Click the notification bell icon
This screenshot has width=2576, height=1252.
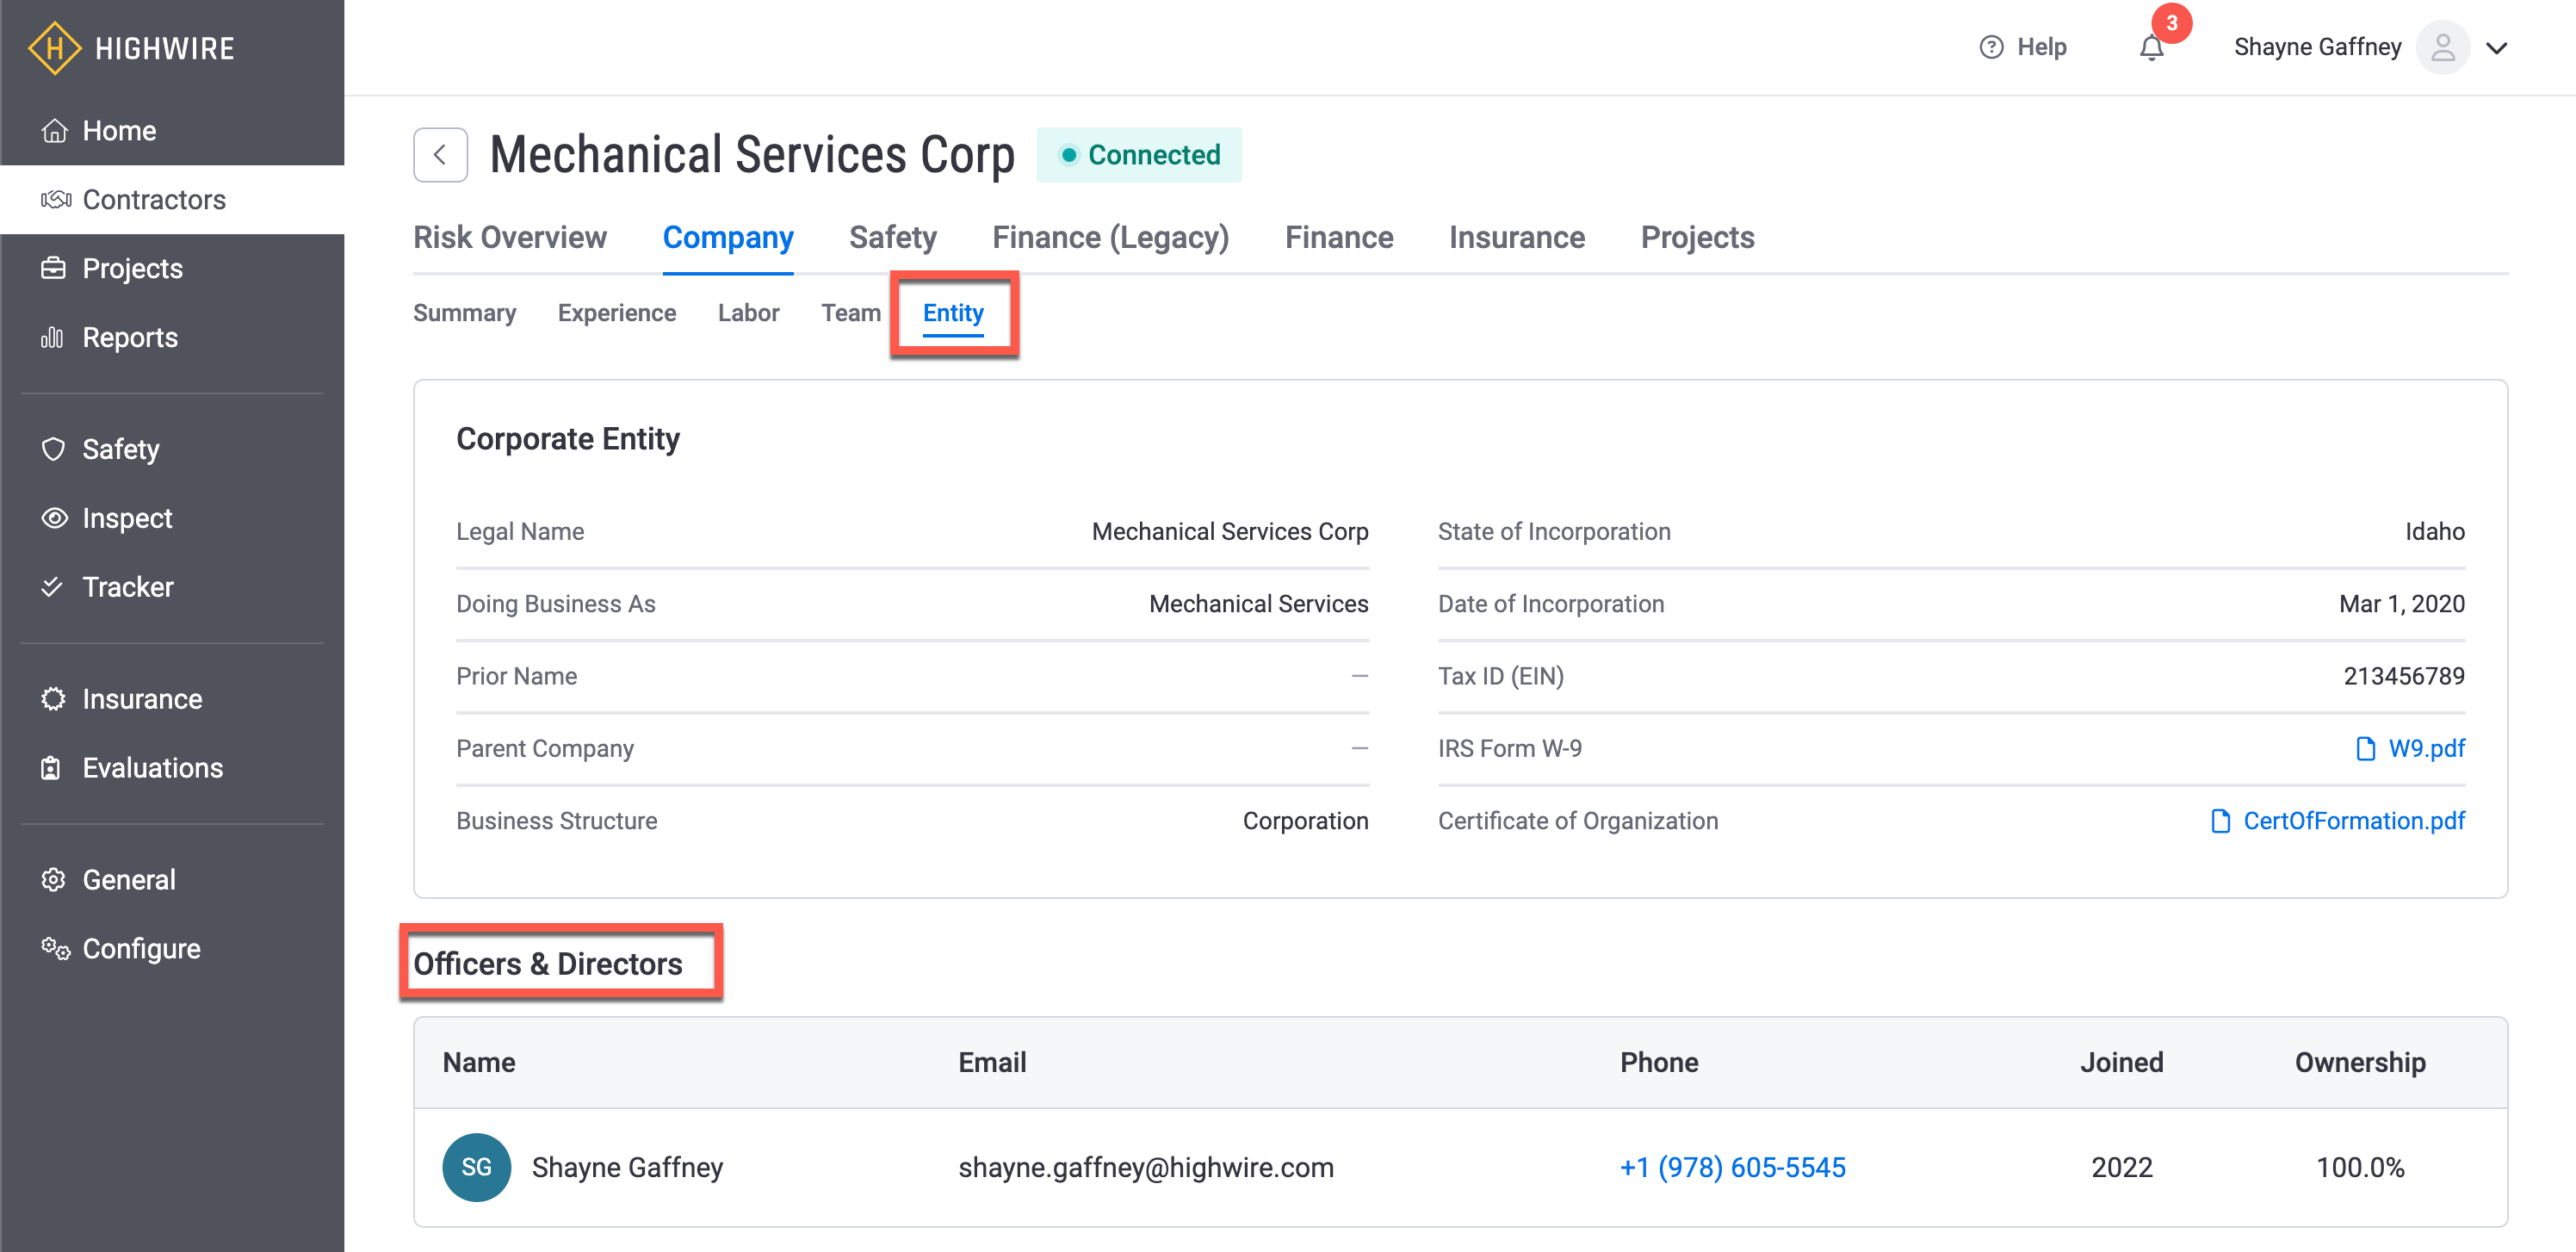click(x=2151, y=48)
